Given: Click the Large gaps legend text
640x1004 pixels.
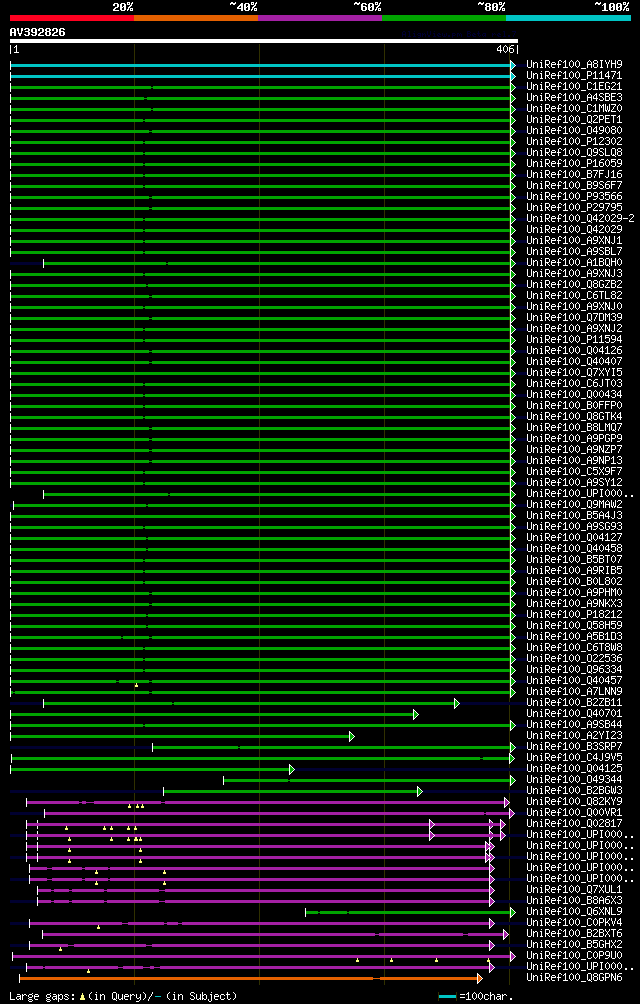Looking at the screenshot, I should click(123, 996).
